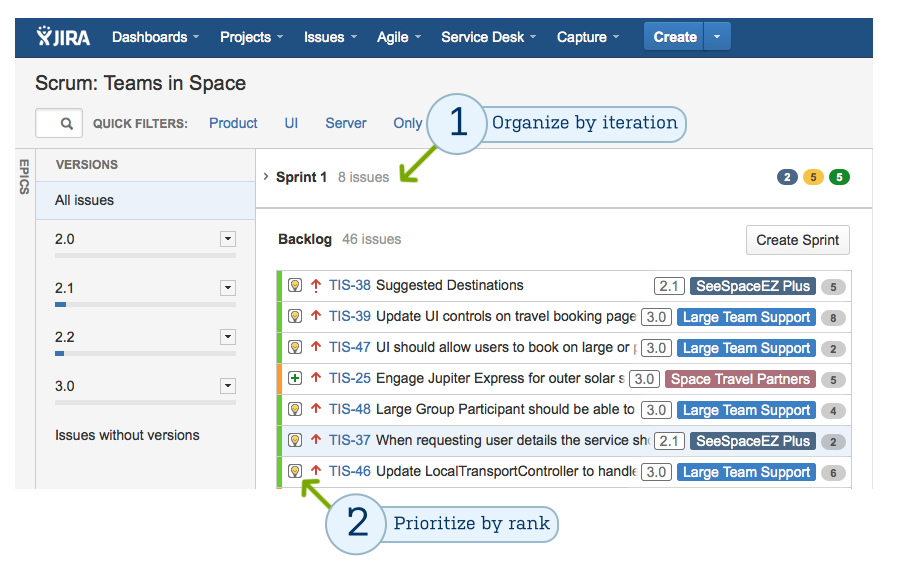The width and height of the screenshot is (898, 574).
Task: Click the JIRA logo in header
Action: tap(63, 37)
